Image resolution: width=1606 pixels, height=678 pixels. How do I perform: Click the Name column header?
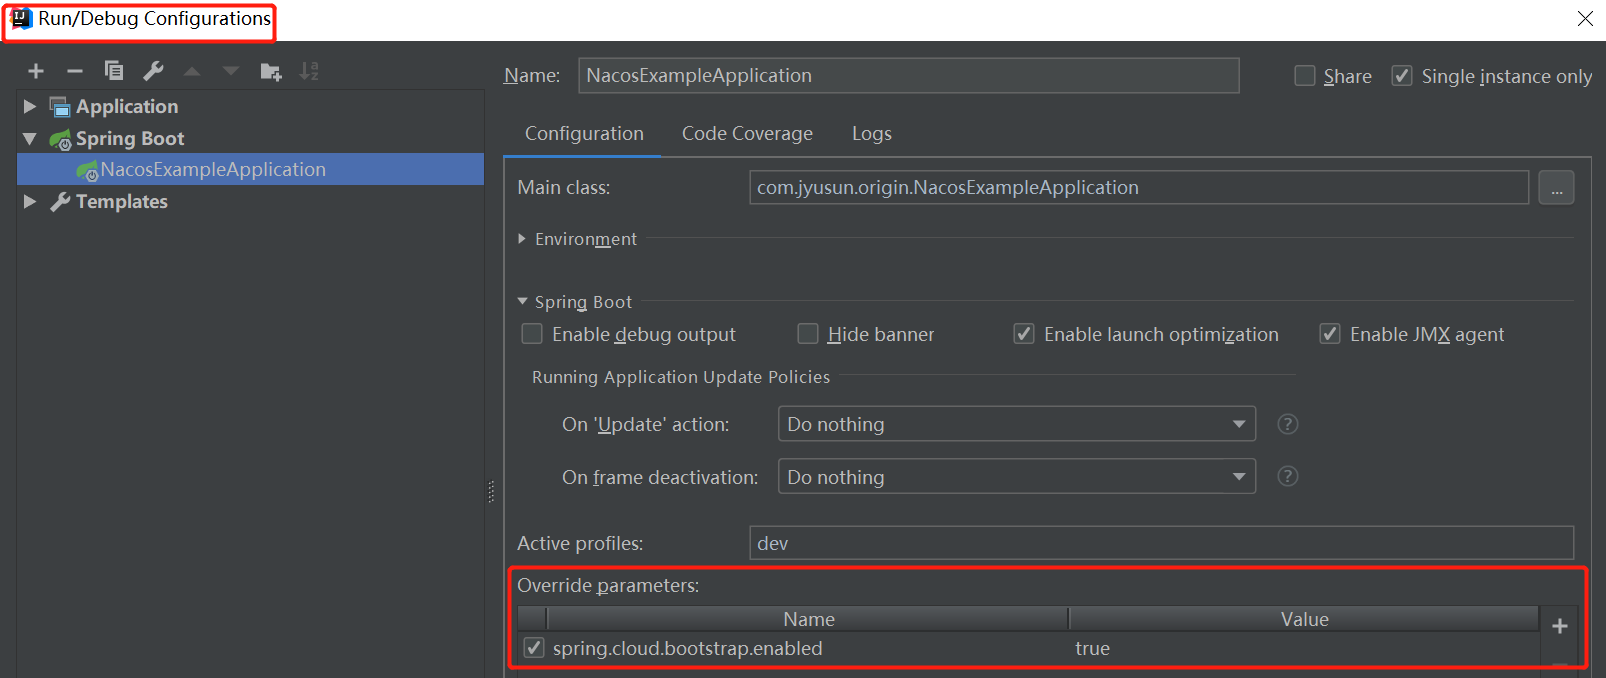[808, 620]
